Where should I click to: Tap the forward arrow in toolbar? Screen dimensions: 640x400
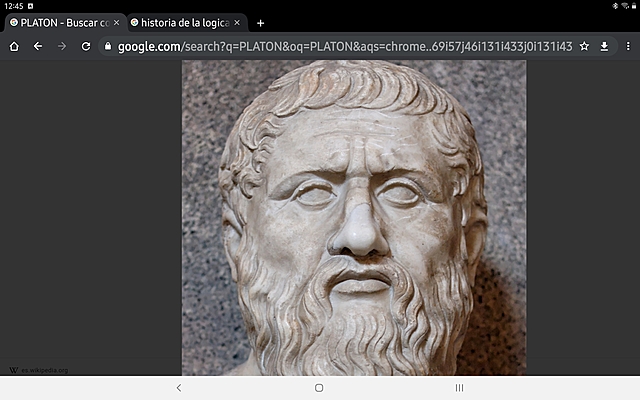tap(62, 47)
